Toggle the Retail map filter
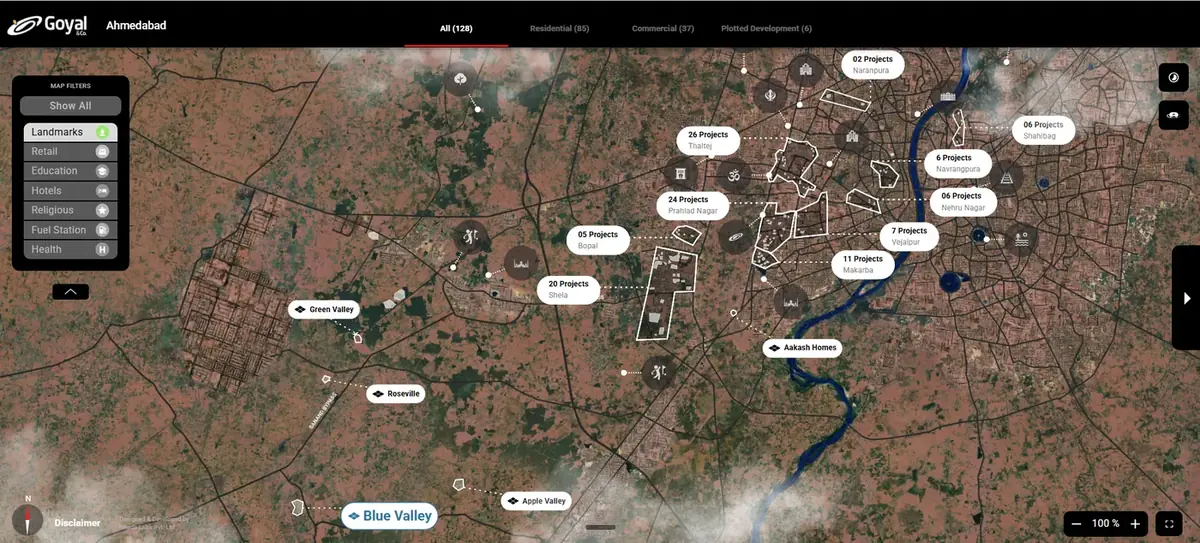The width and height of the screenshot is (1200, 543). [70, 151]
